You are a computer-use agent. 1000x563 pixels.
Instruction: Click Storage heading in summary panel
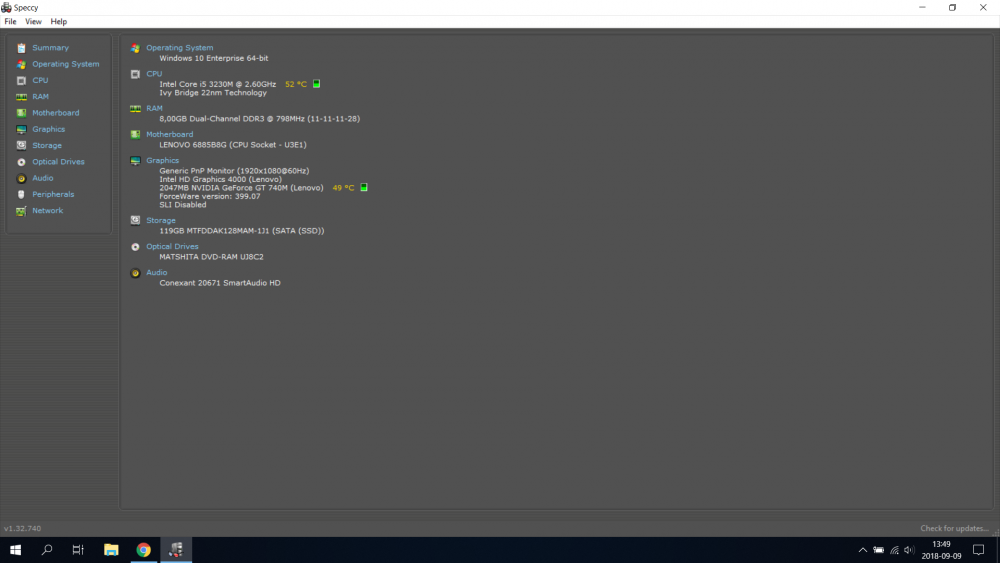coord(161,221)
